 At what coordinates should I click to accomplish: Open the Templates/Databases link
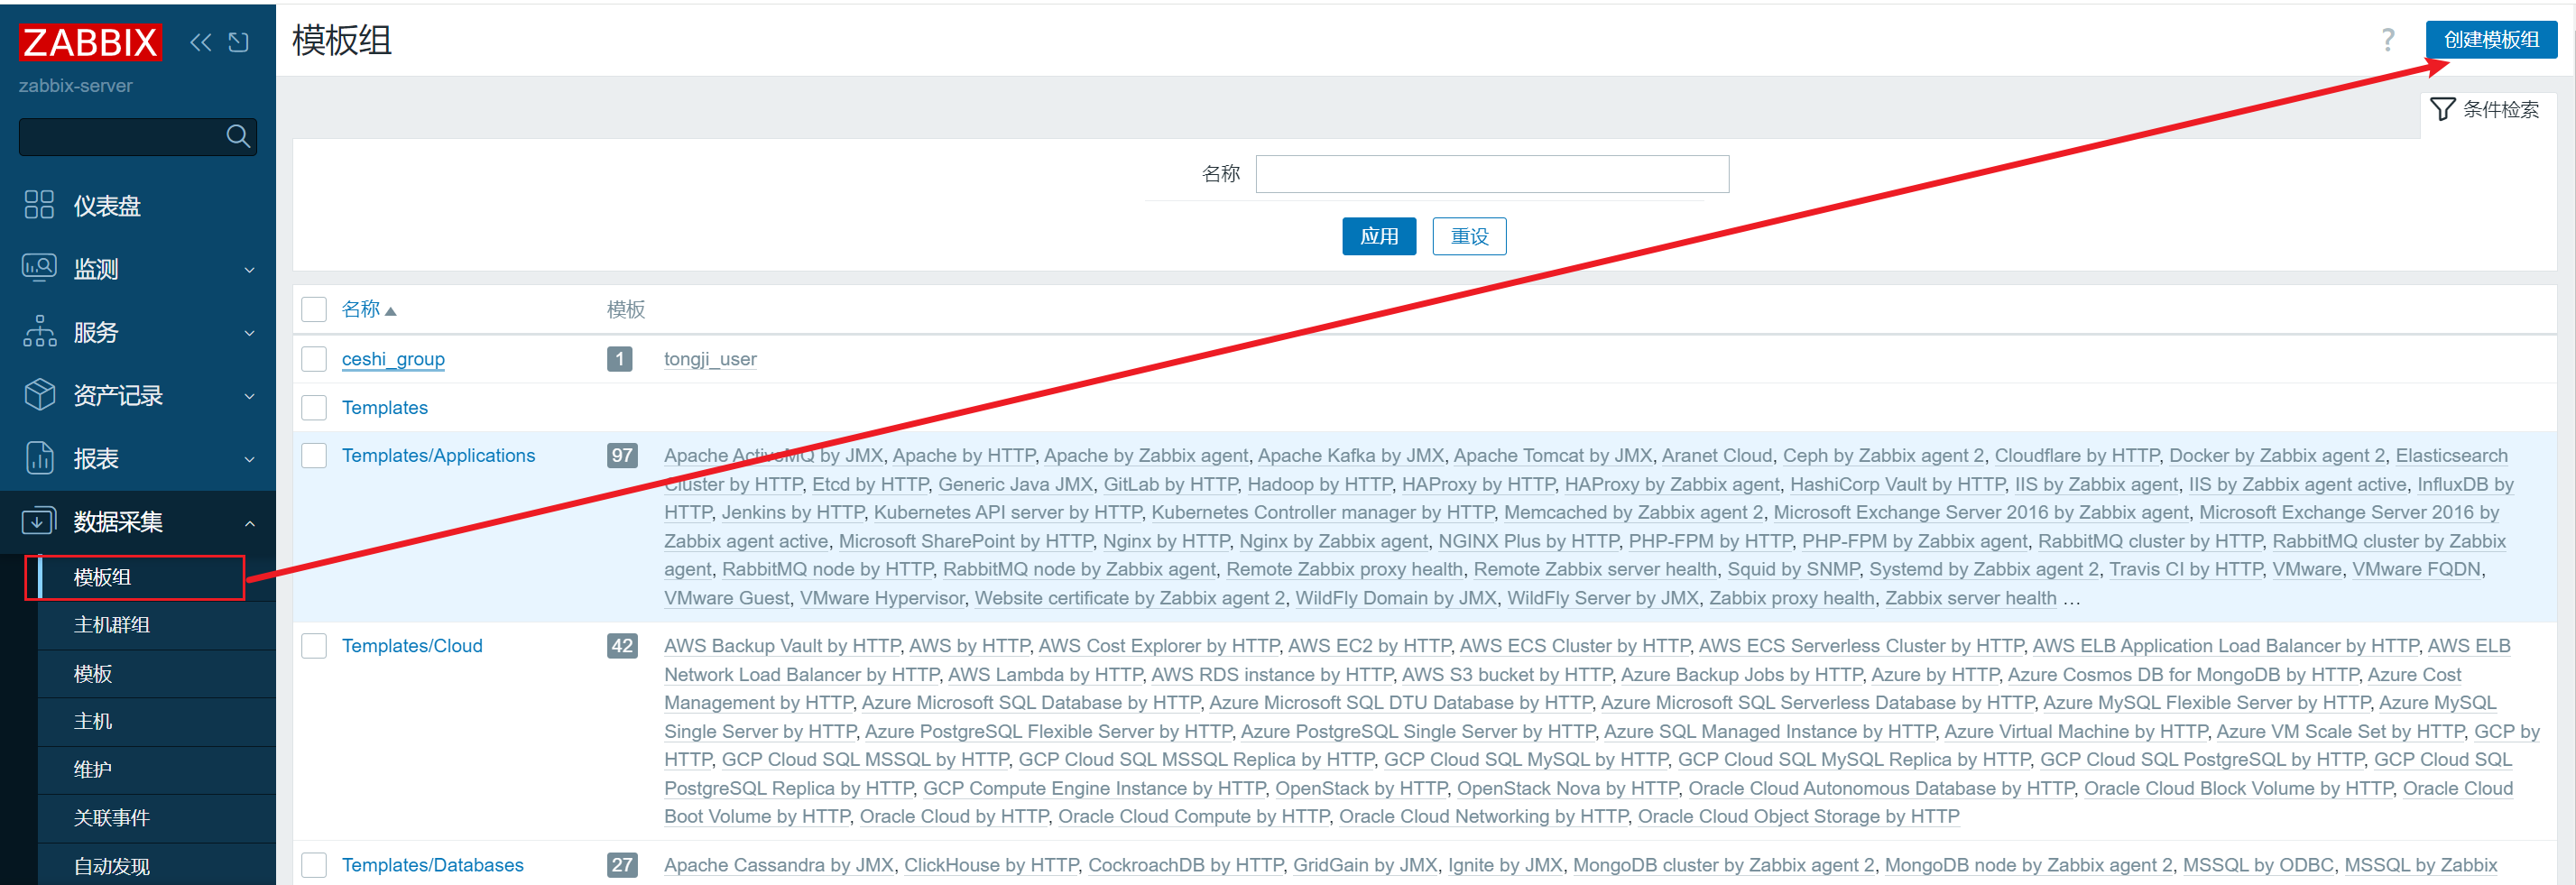click(x=432, y=865)
